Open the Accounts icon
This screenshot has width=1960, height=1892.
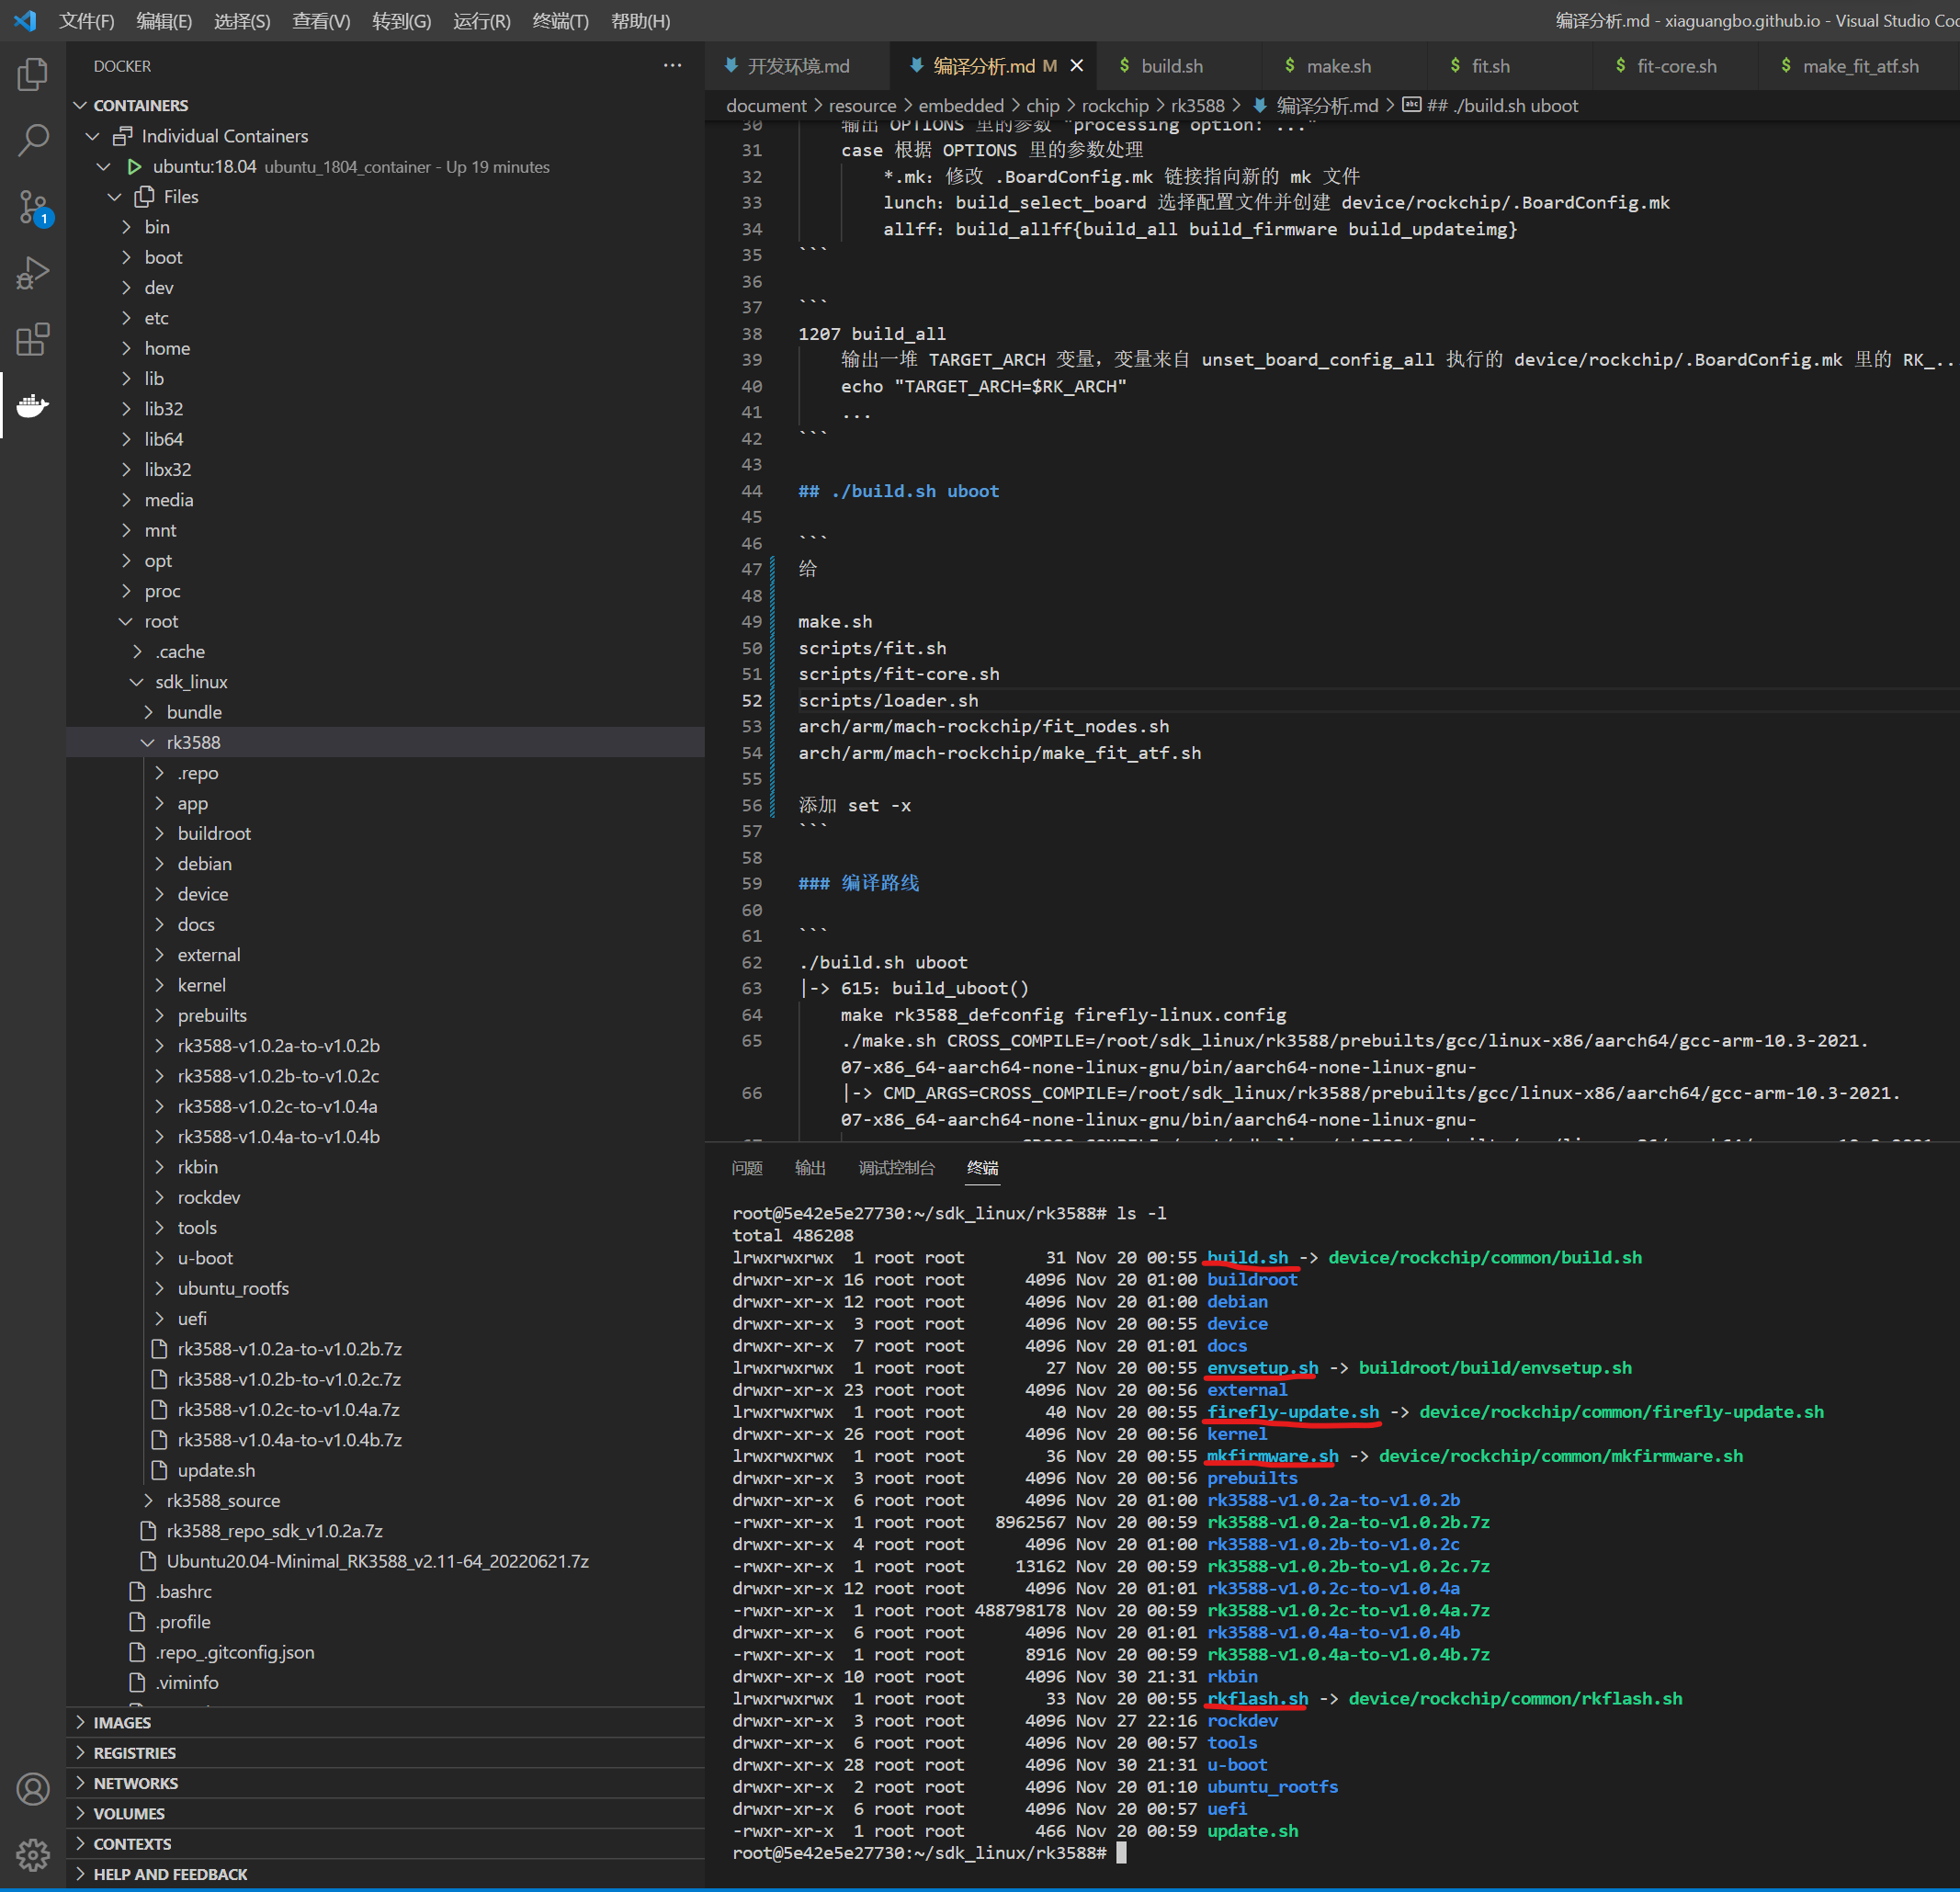point(33,1790)
